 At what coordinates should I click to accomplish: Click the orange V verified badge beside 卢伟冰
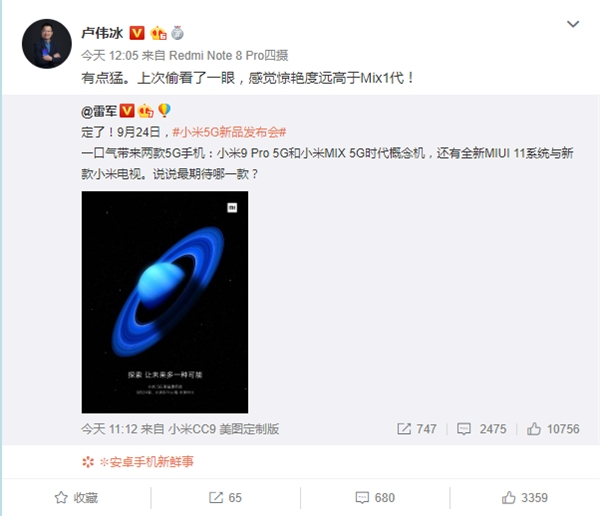tap(137, 33)
